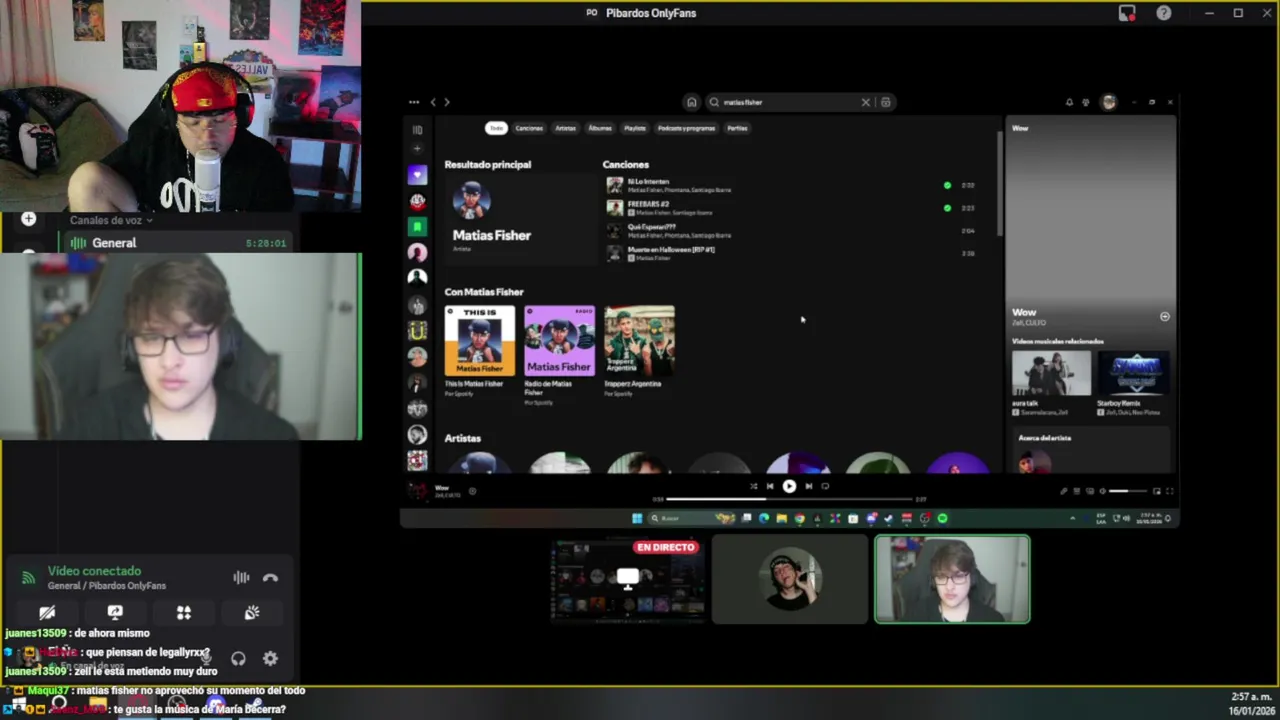Select the Álbumes filter tab
1280x720 pixels.
tap(600, 128)
